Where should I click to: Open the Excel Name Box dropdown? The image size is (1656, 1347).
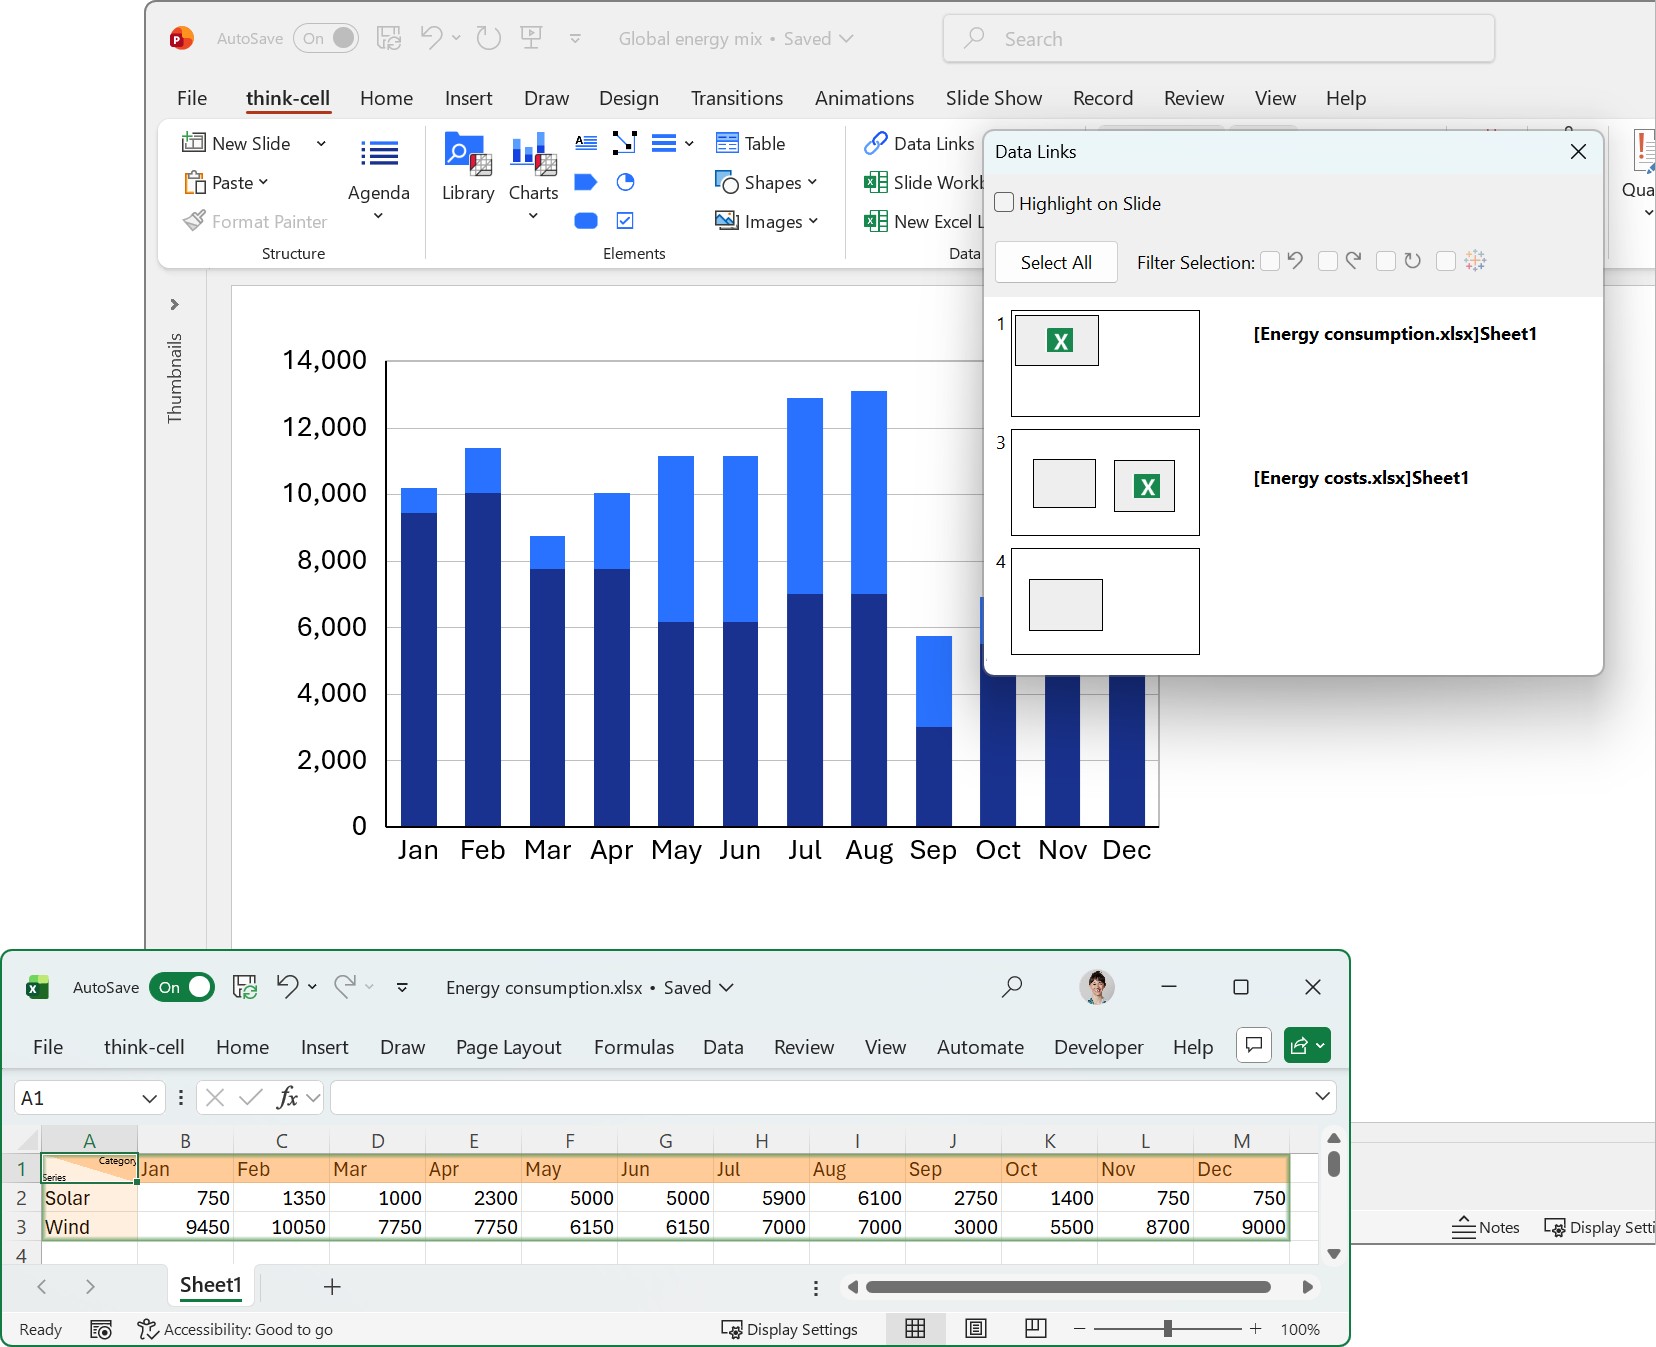[149, 1098]
